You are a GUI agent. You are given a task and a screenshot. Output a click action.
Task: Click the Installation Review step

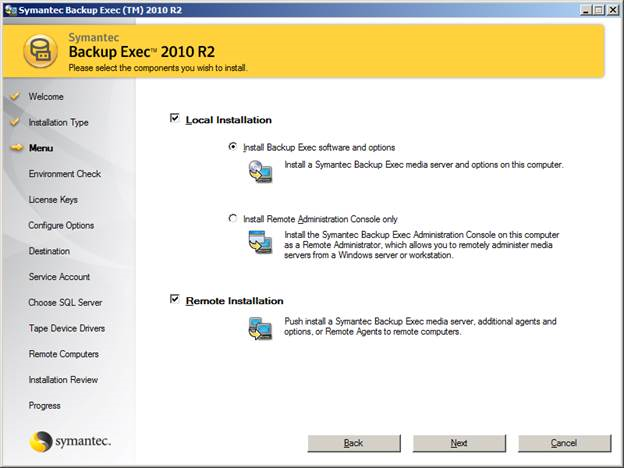[x=63, y=380]
